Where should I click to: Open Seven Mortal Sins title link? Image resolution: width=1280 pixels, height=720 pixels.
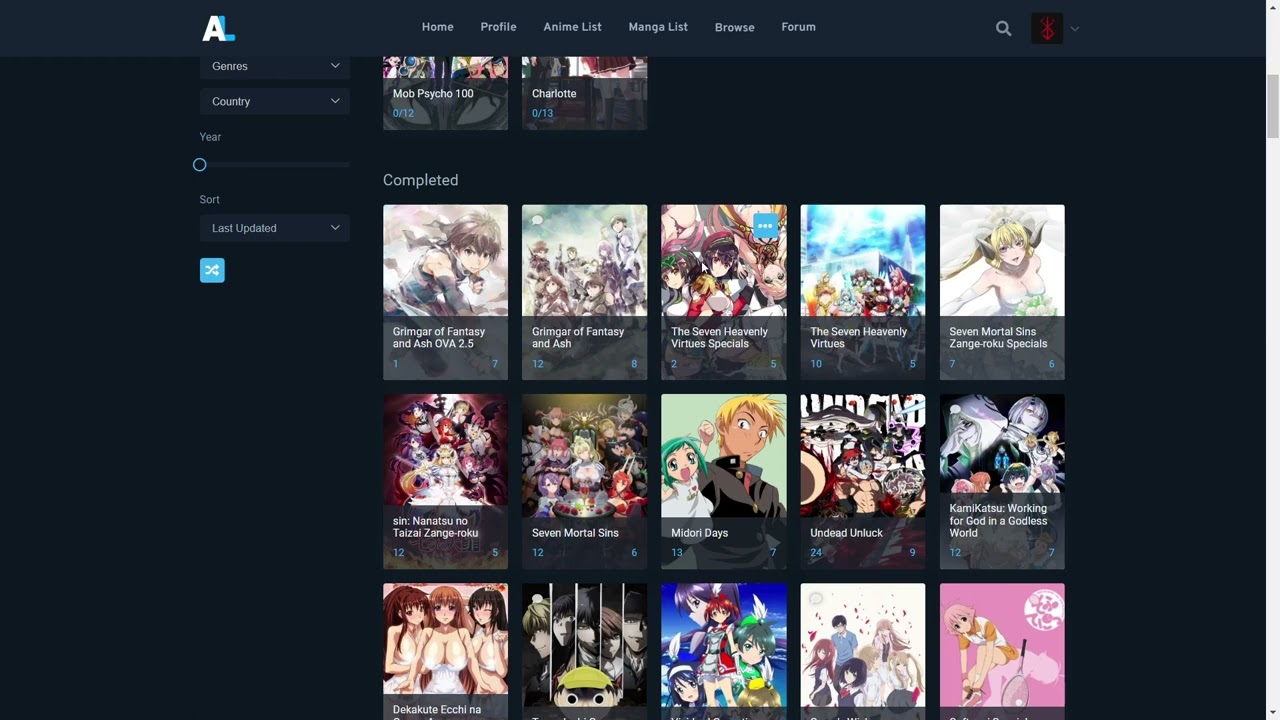tap(575, 533)
